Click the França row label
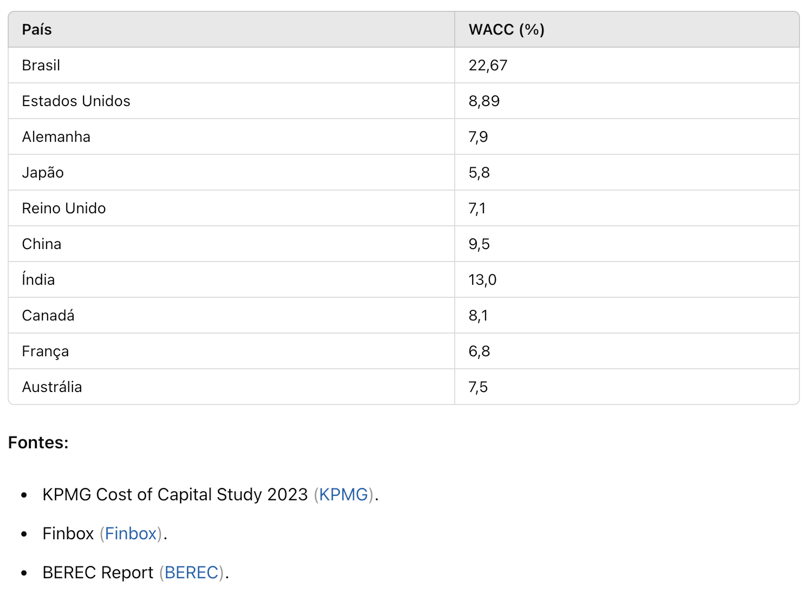This screenshot has height=600, width=812. click(x=45, y=351)
